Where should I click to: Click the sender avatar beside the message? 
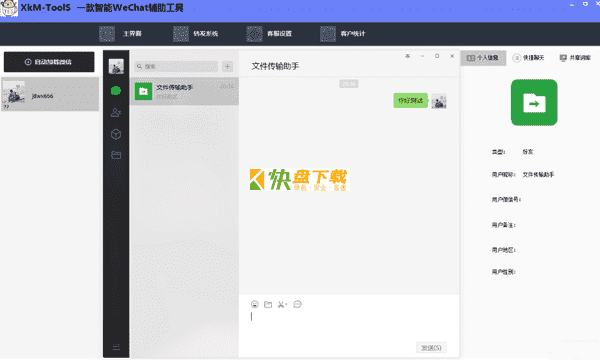pyautogui.click(x=439, y=101)
